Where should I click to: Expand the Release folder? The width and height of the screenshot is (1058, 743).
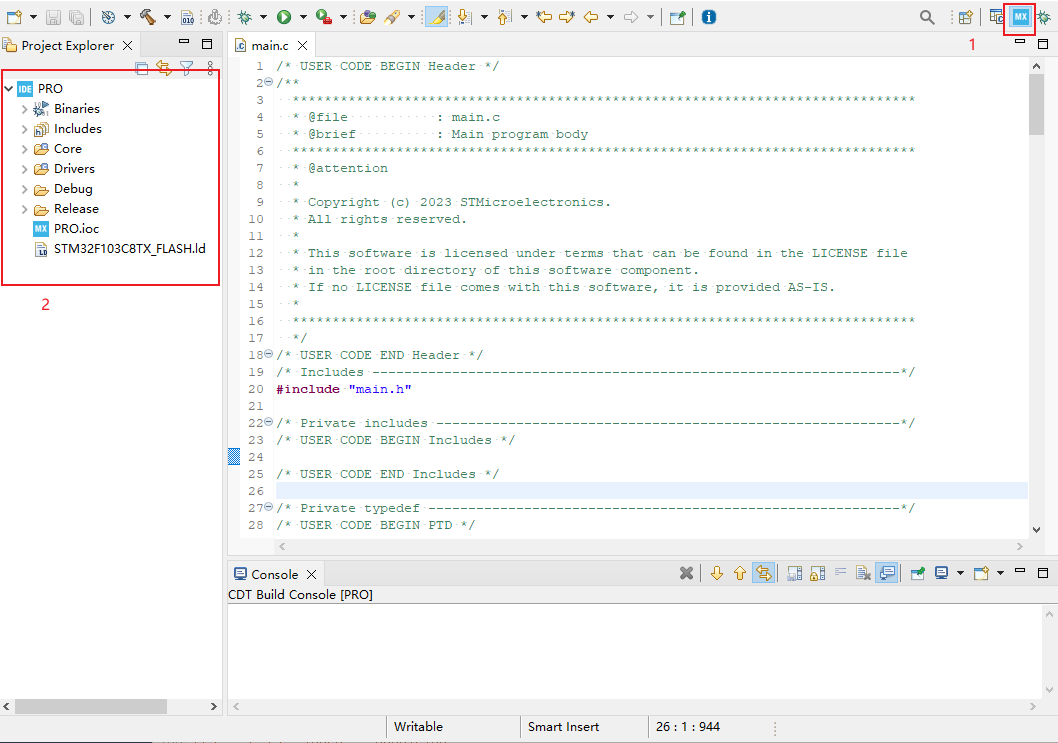point(25,209)
